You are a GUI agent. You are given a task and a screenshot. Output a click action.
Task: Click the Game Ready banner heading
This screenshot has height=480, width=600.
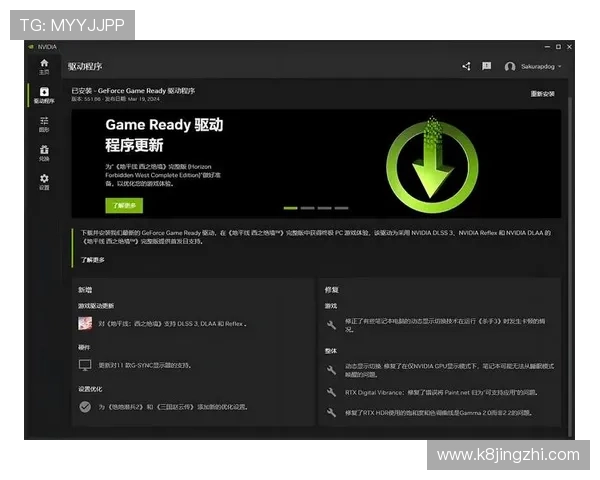pyautogui.click(x=164, y=135)
